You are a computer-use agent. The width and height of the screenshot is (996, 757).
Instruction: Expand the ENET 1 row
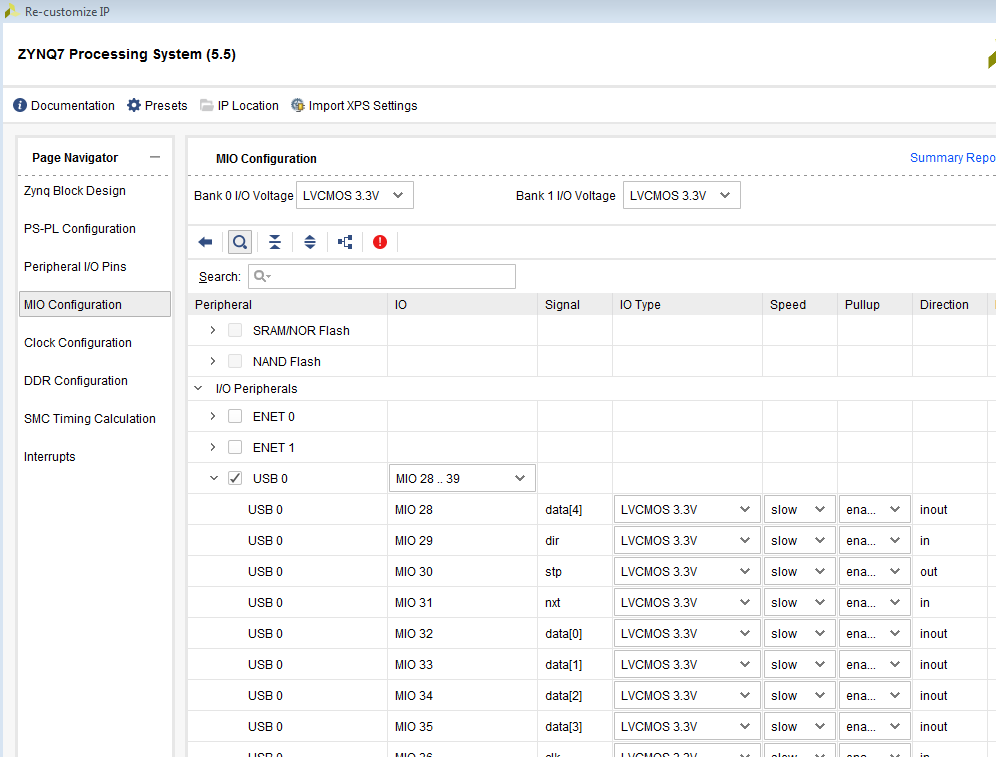click(x=213, y=448)
